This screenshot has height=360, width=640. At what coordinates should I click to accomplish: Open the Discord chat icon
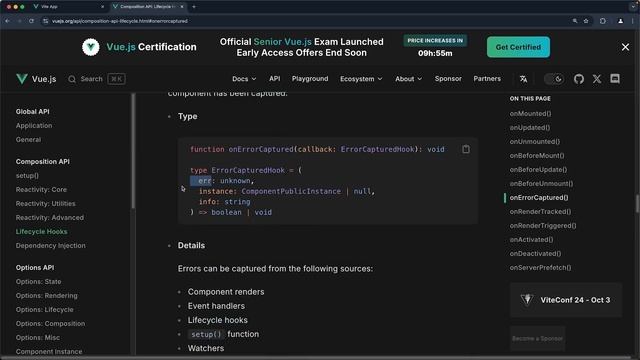615,78
